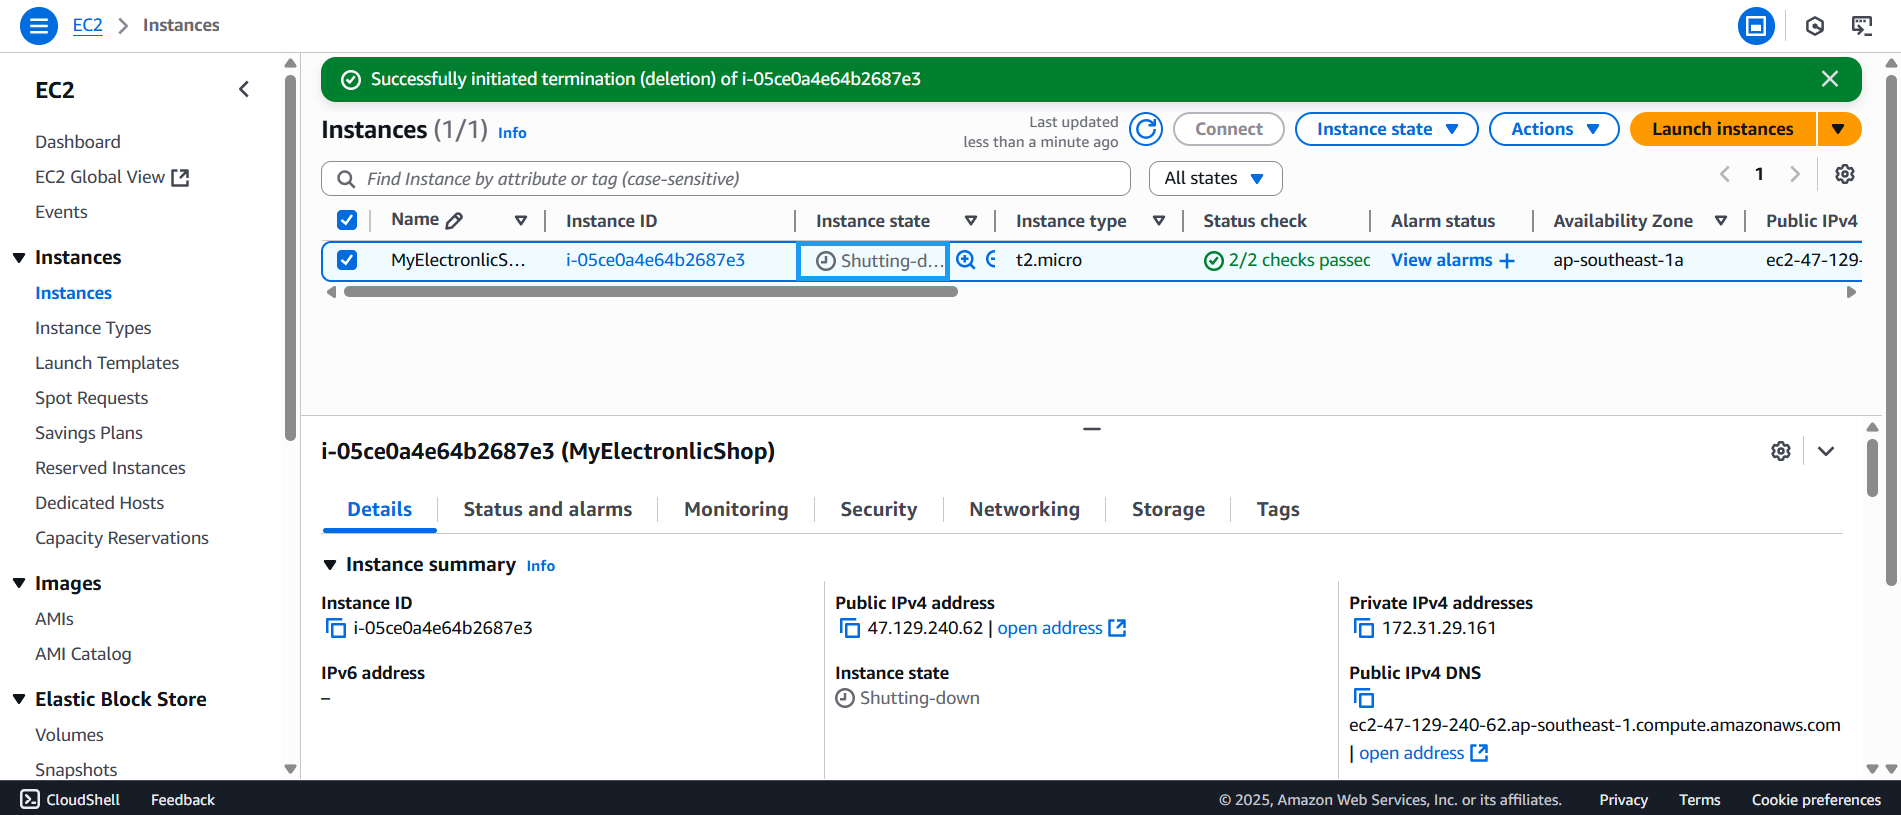The image size is (1901, 815).
Task: Collapse the Images sidebar section
Action: tap(19, 583)
